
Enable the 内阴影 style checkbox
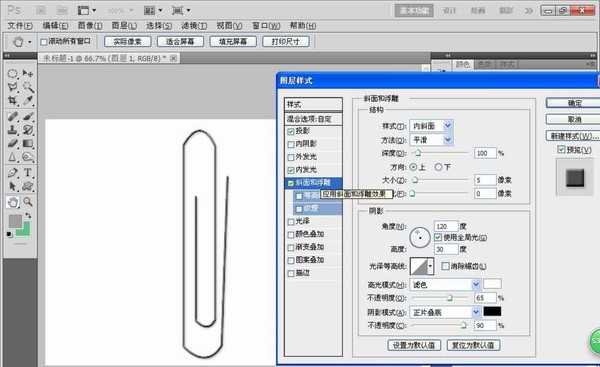point(291,144)
